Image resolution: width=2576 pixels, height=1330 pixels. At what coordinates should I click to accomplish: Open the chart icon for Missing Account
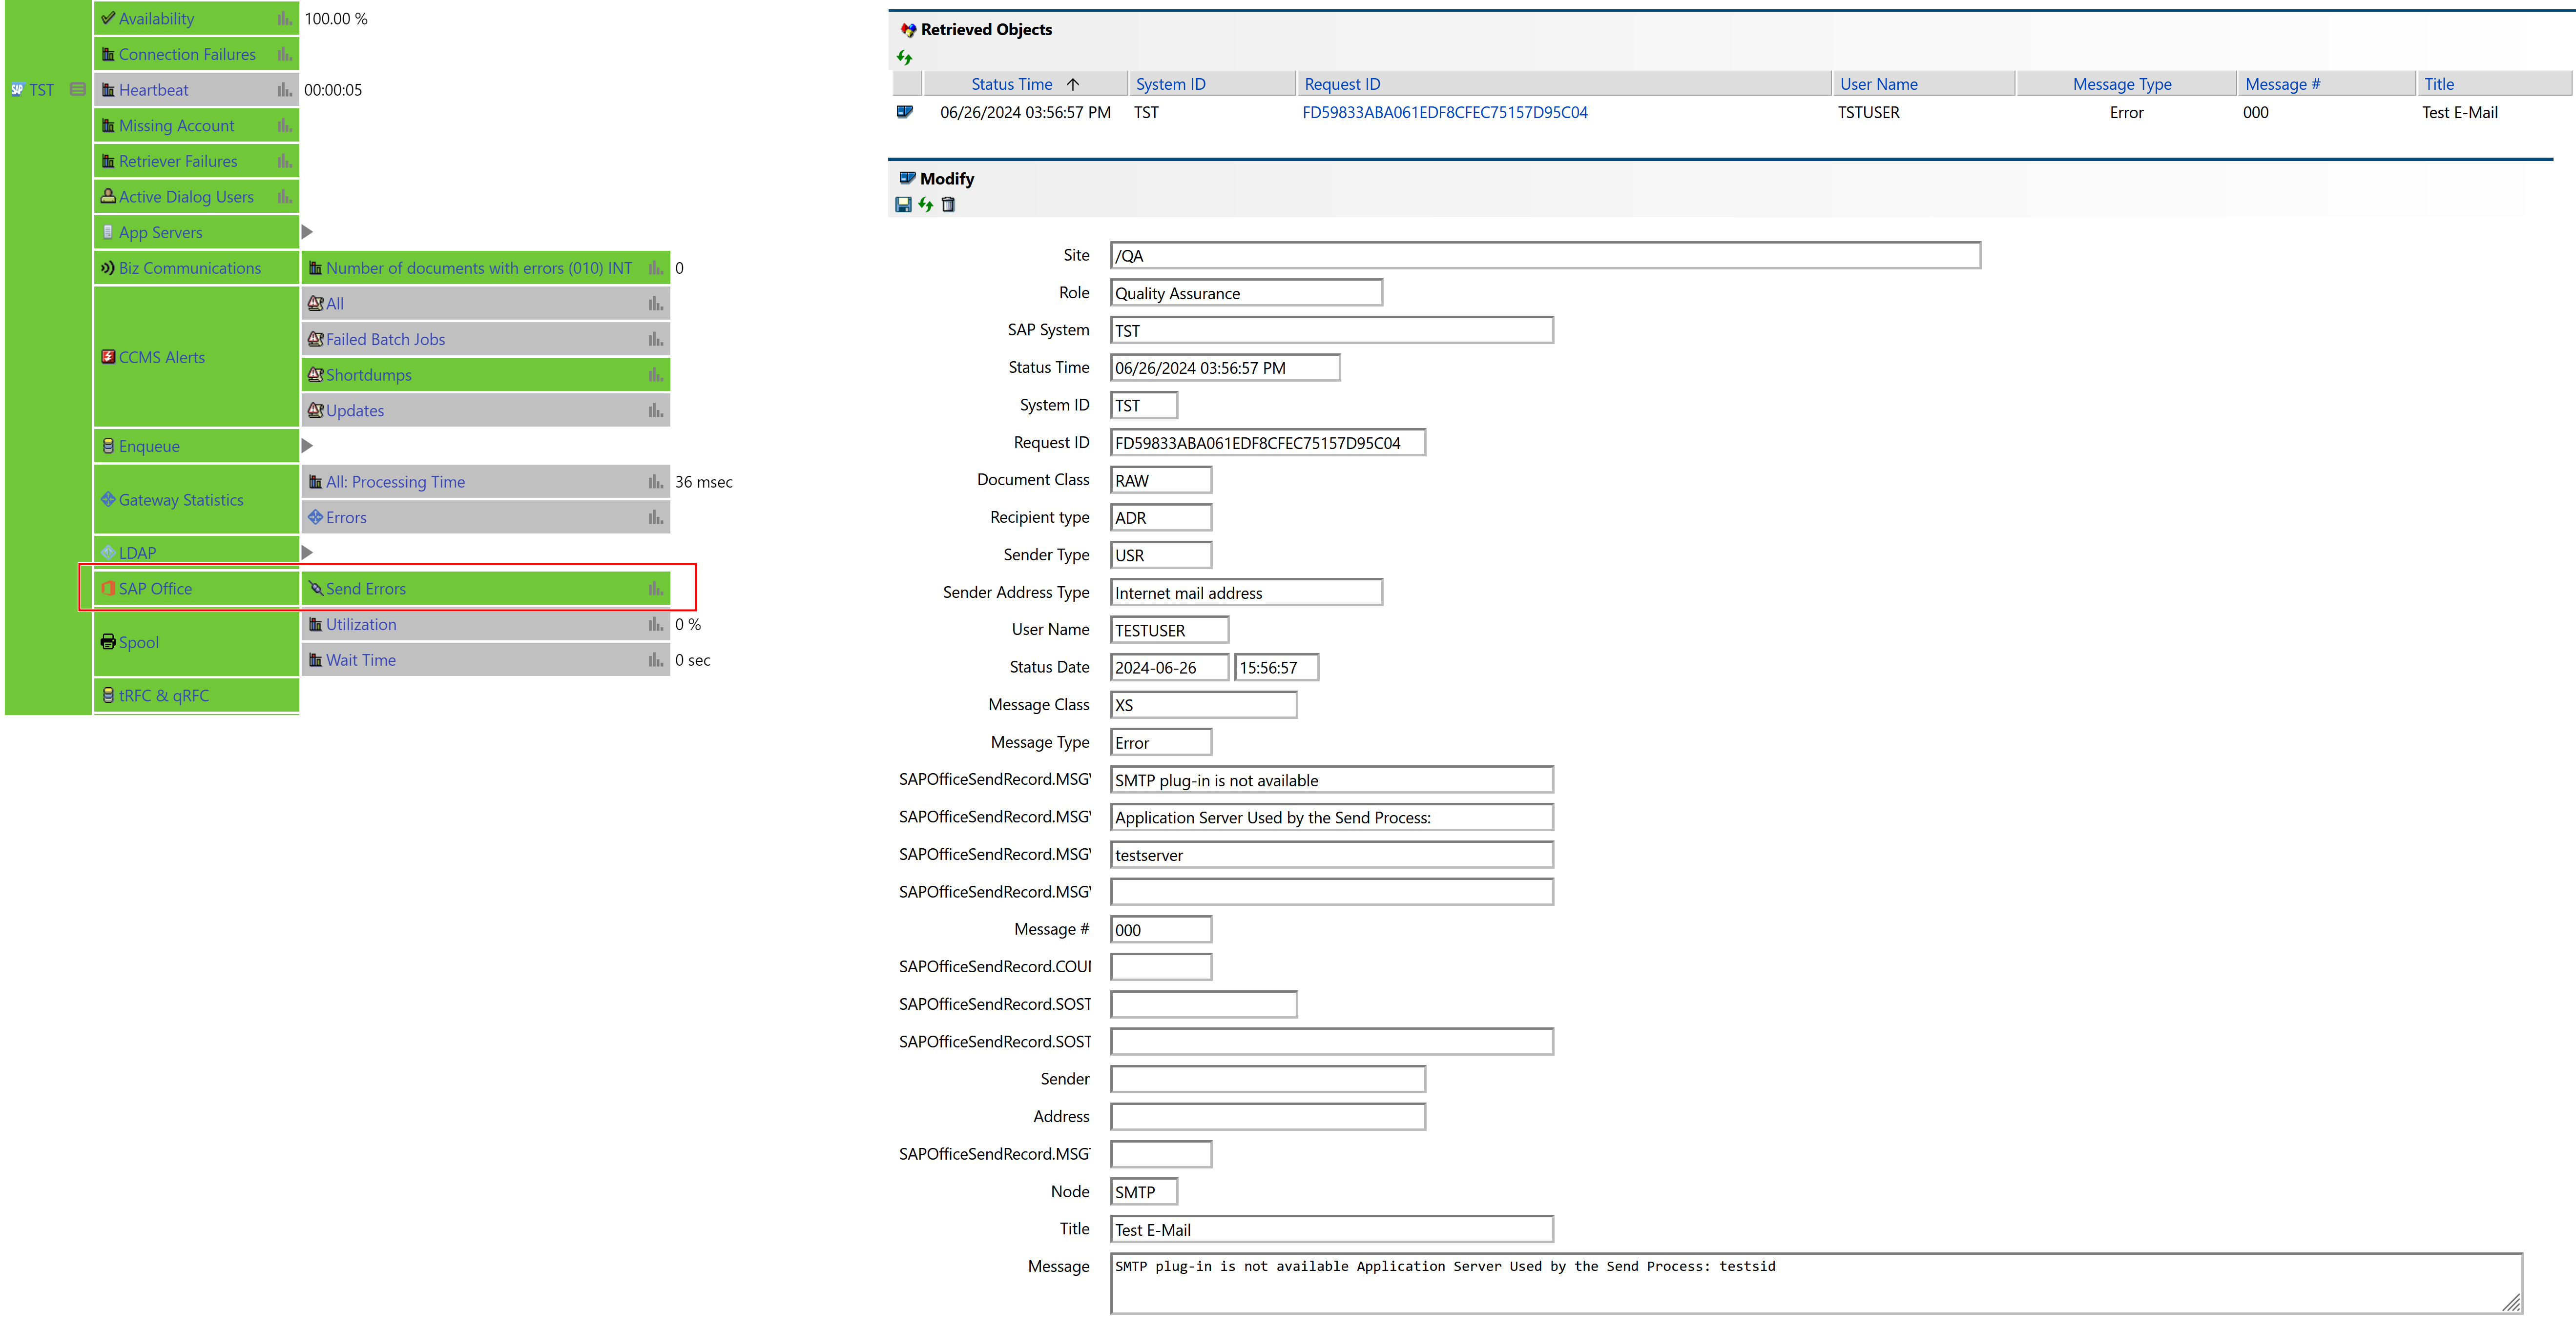pyautogui.click(x=285, y=126)
